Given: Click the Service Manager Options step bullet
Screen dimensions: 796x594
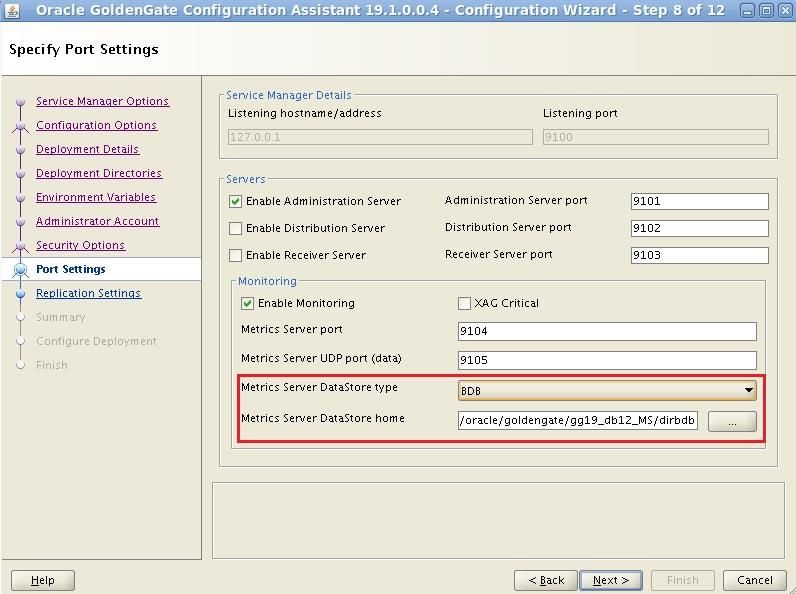Looking at the screenshot, I should point(20,102).
